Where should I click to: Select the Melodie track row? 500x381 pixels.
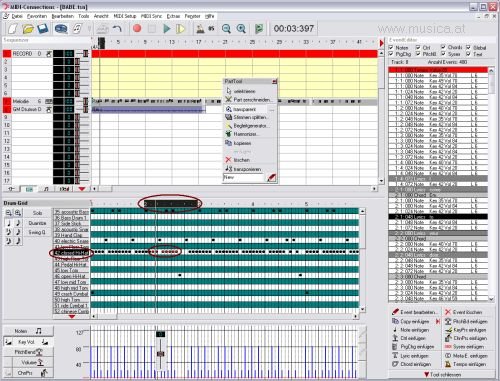click(x=27, y=101)
